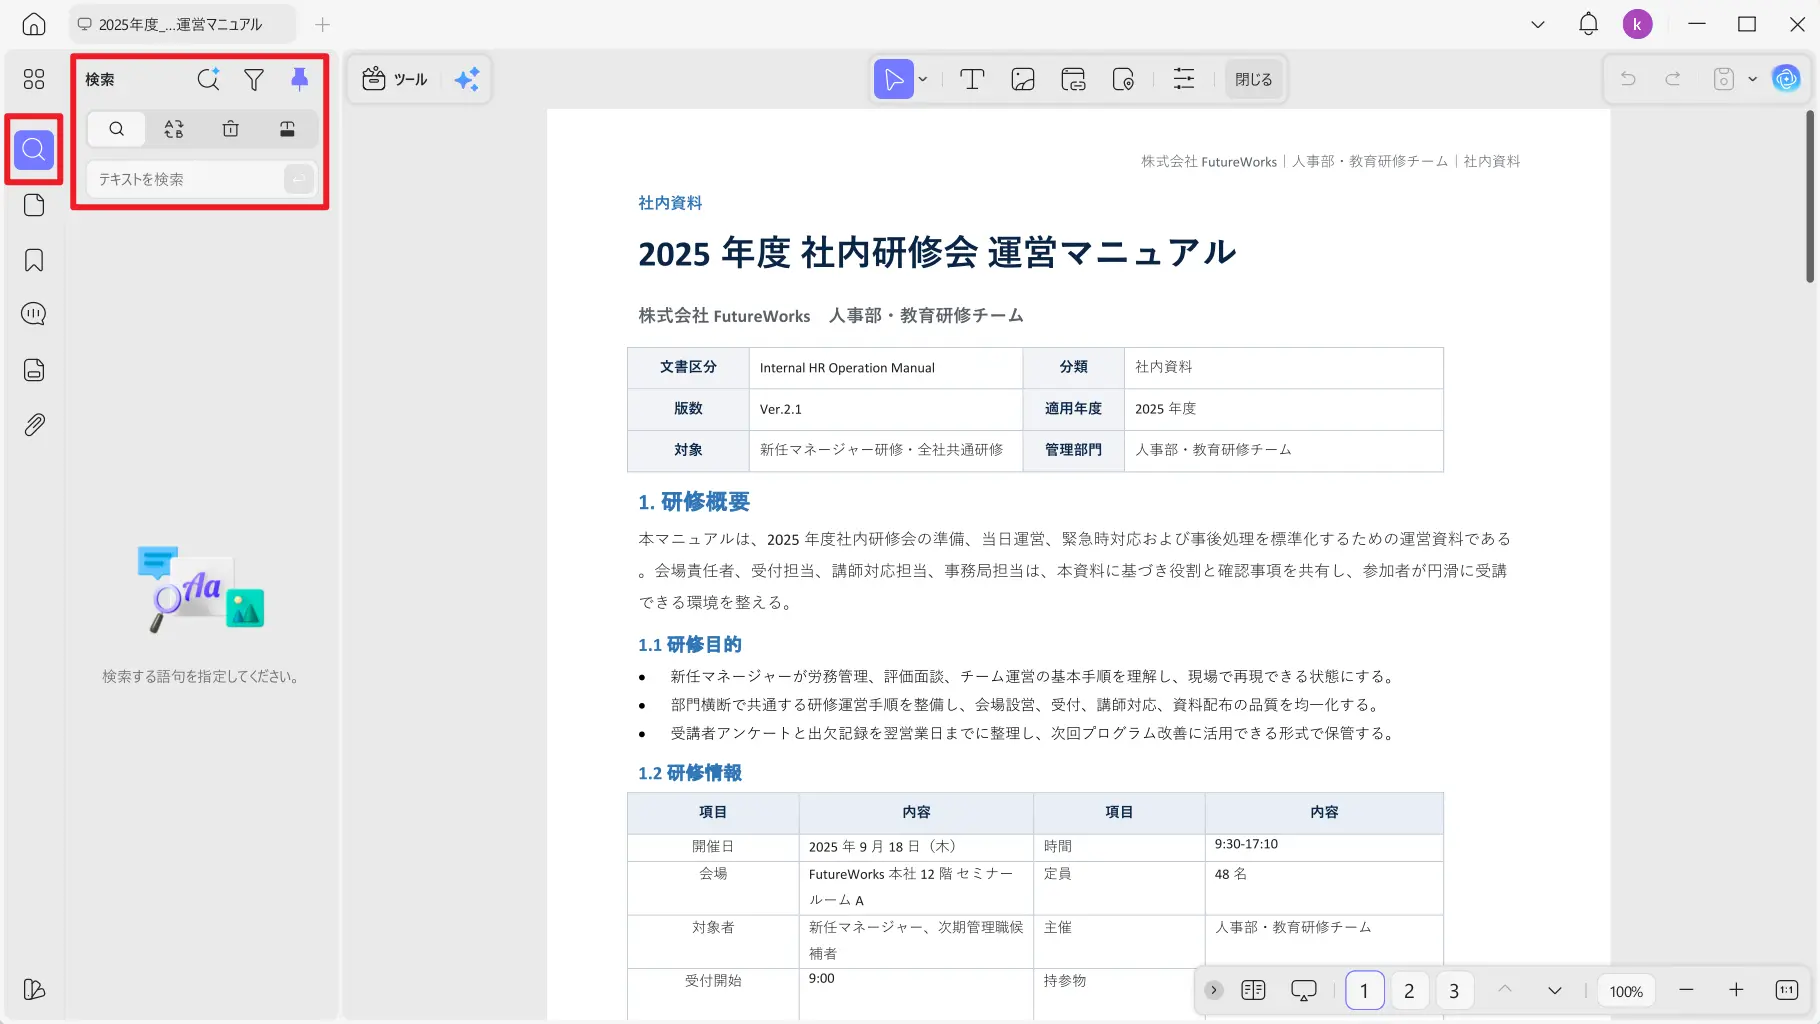This screenshot has width=1820, height=1024.
Task: Click the next page down arrow
Action: [x=1554, y=990]
